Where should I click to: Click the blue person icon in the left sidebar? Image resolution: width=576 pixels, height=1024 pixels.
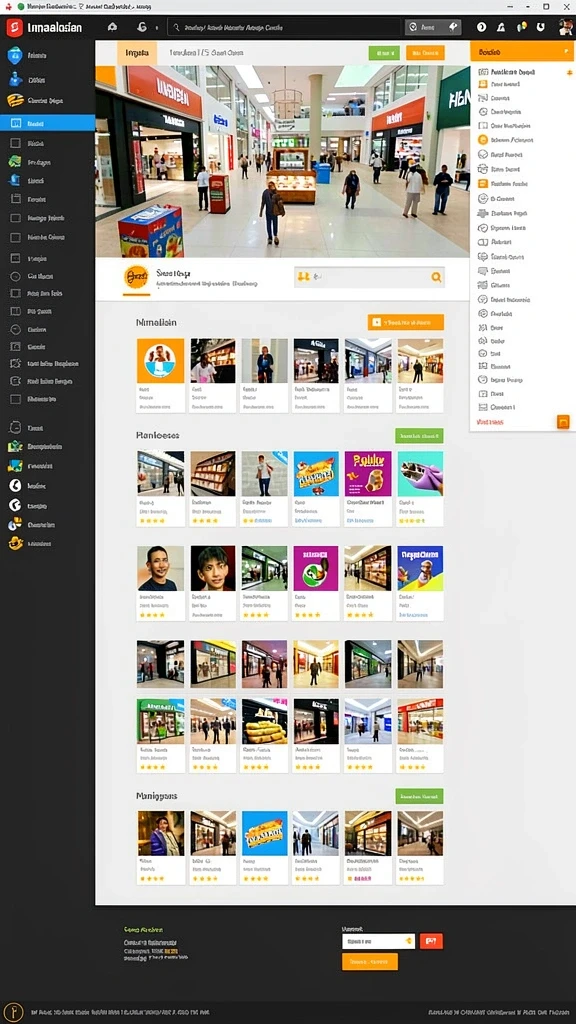(15, 80)
